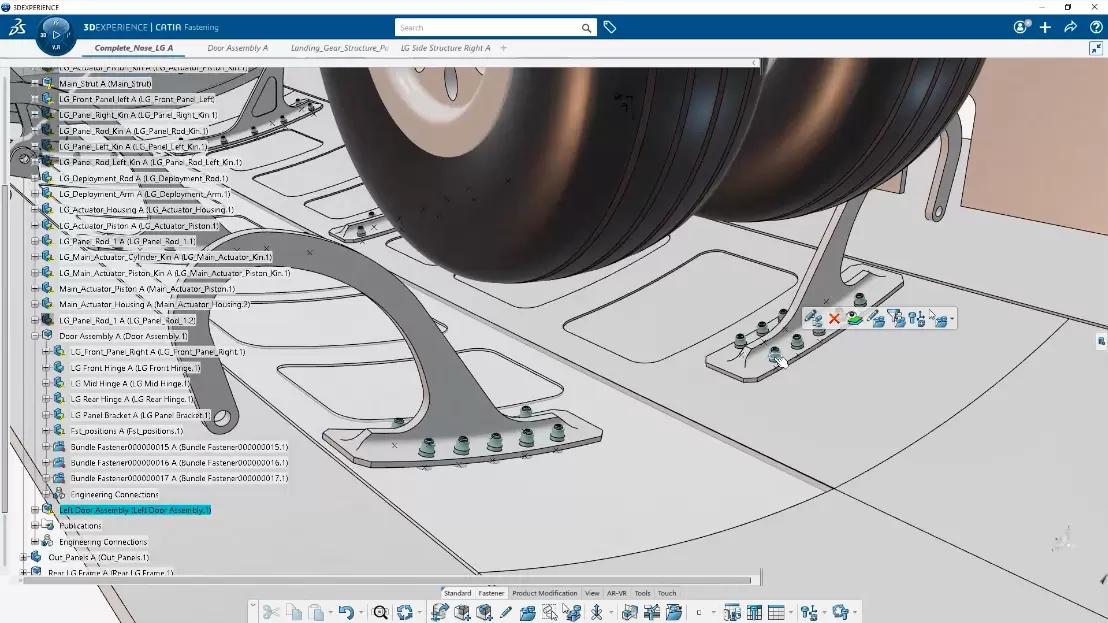
Task: Collapse the Door Assembly A tree node
Action: tap(34, 336)
